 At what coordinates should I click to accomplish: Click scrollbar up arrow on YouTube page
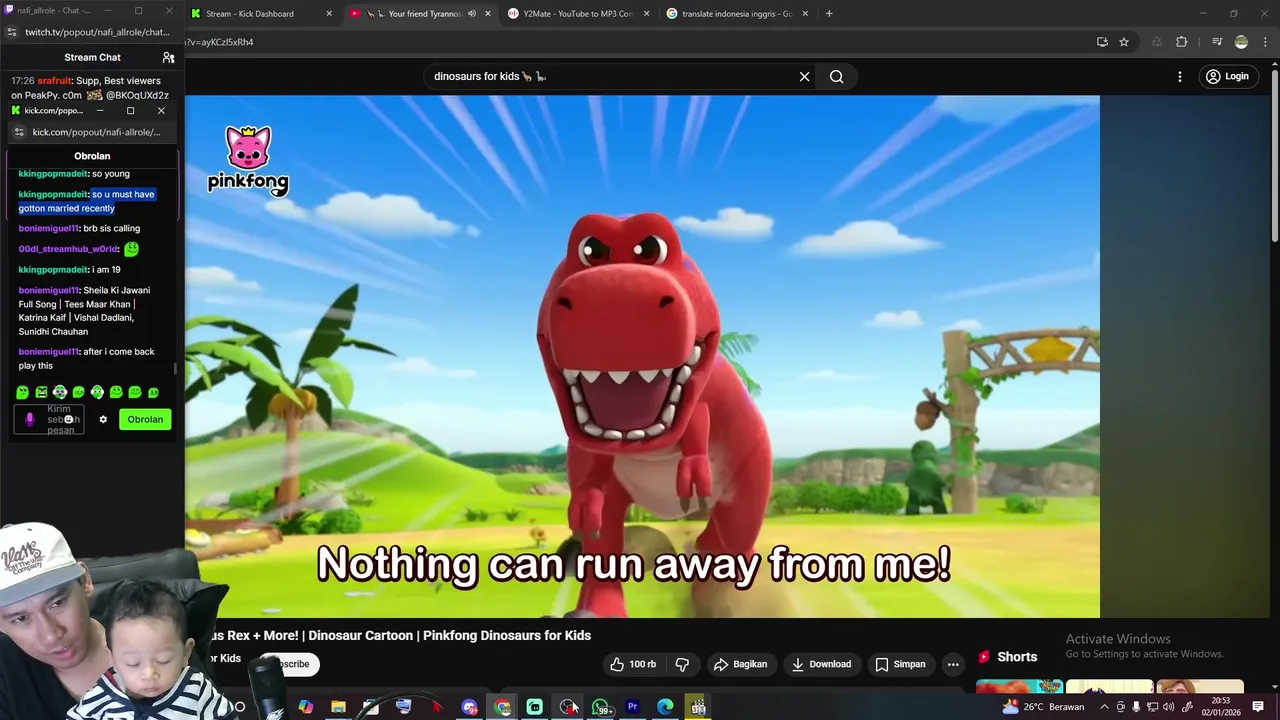1274,66
